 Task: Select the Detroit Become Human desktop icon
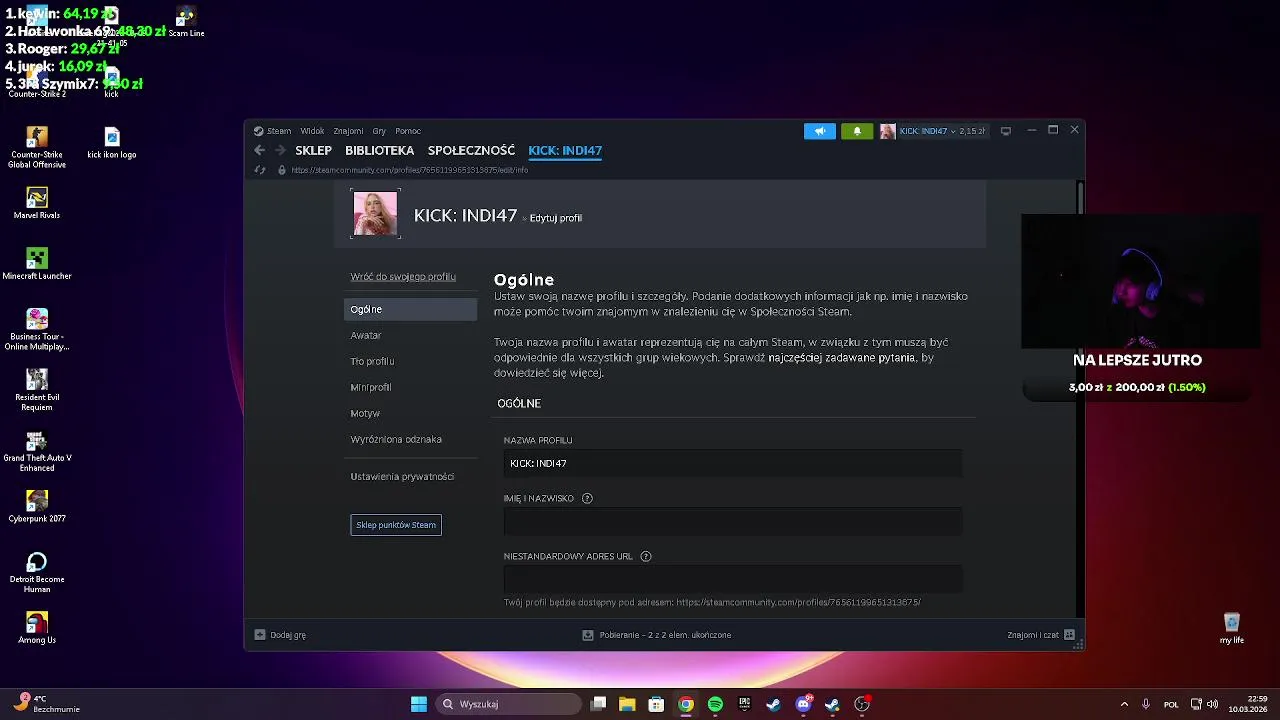pyautogui.click(x=37, y=574)
